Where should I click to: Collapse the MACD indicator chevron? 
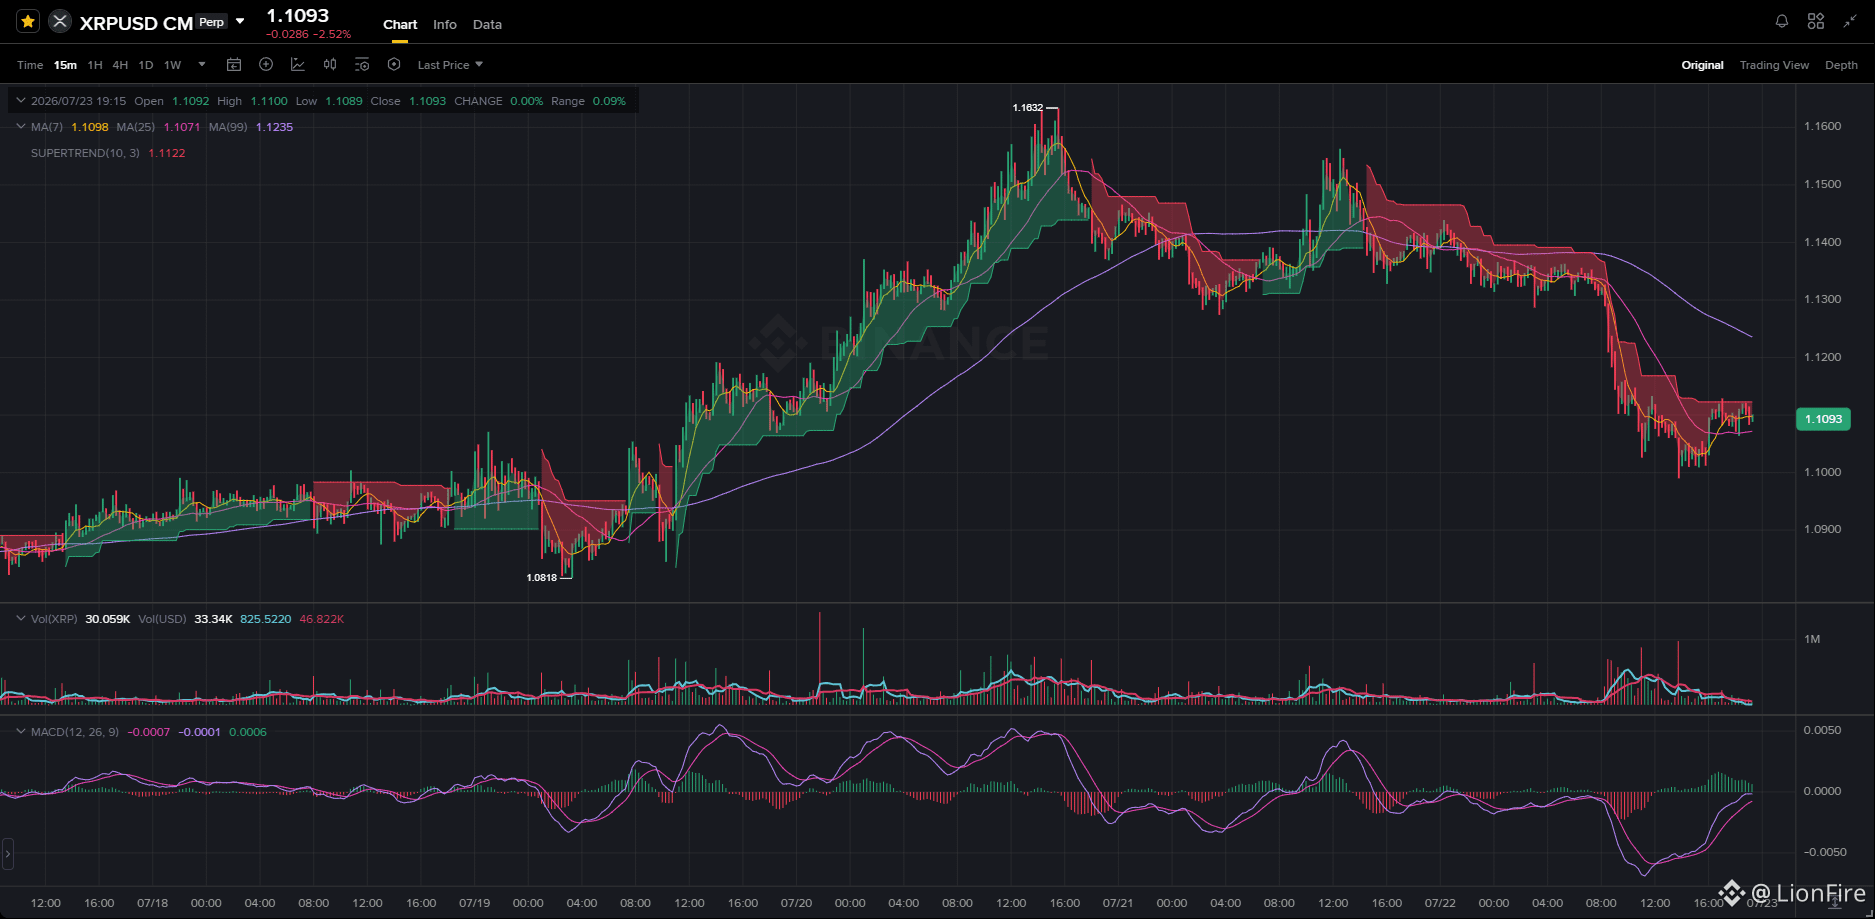point(20,732)
